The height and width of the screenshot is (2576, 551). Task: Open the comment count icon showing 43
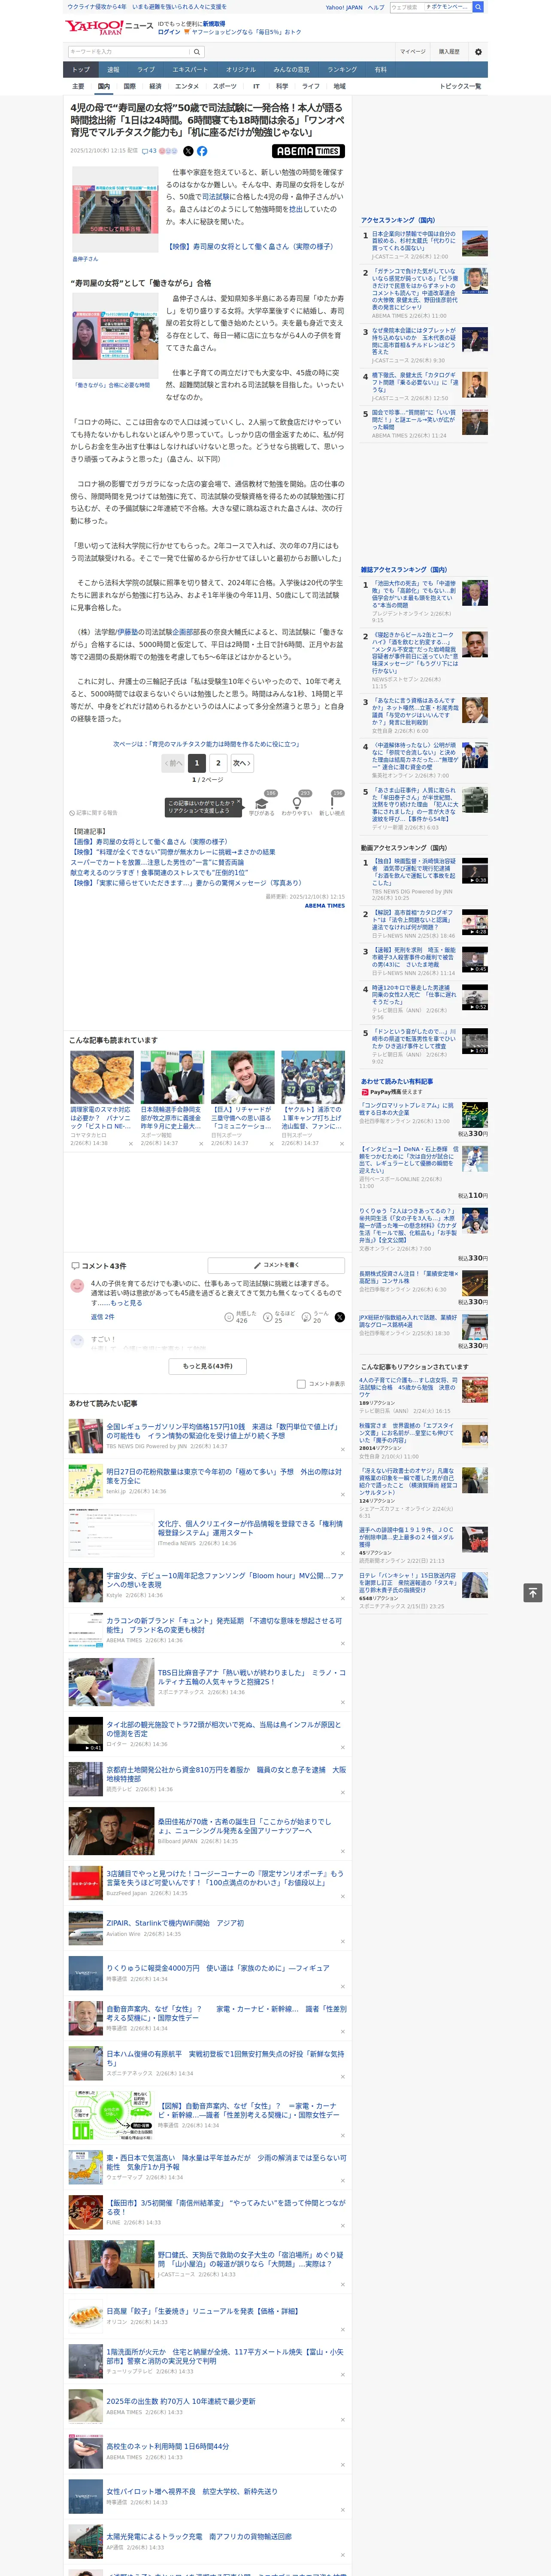click(149, 151)
